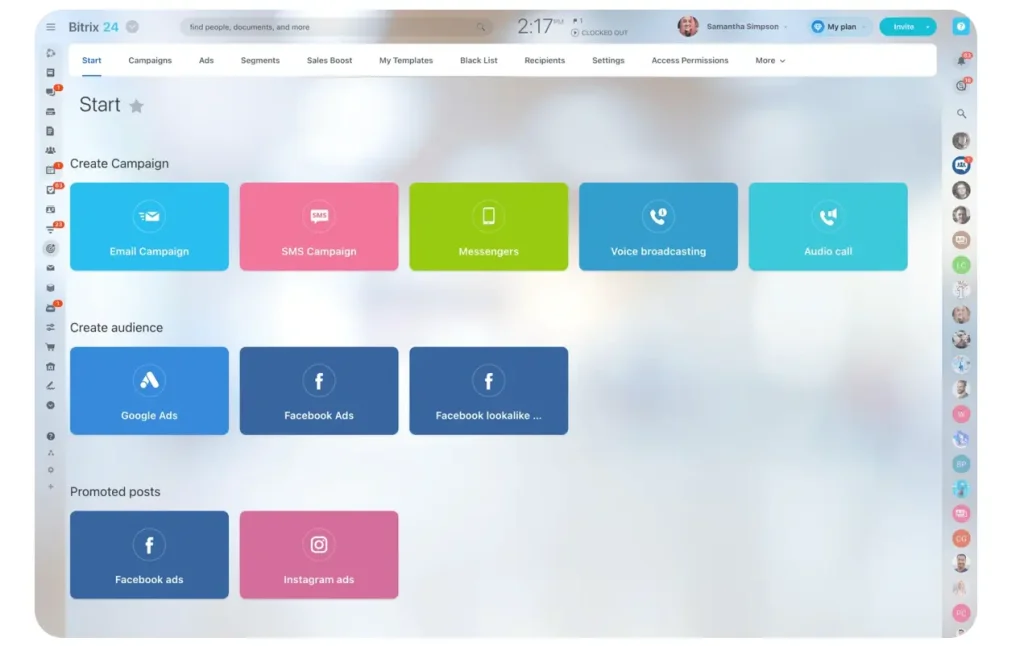Create an Audio call campaign

(827, 226)
